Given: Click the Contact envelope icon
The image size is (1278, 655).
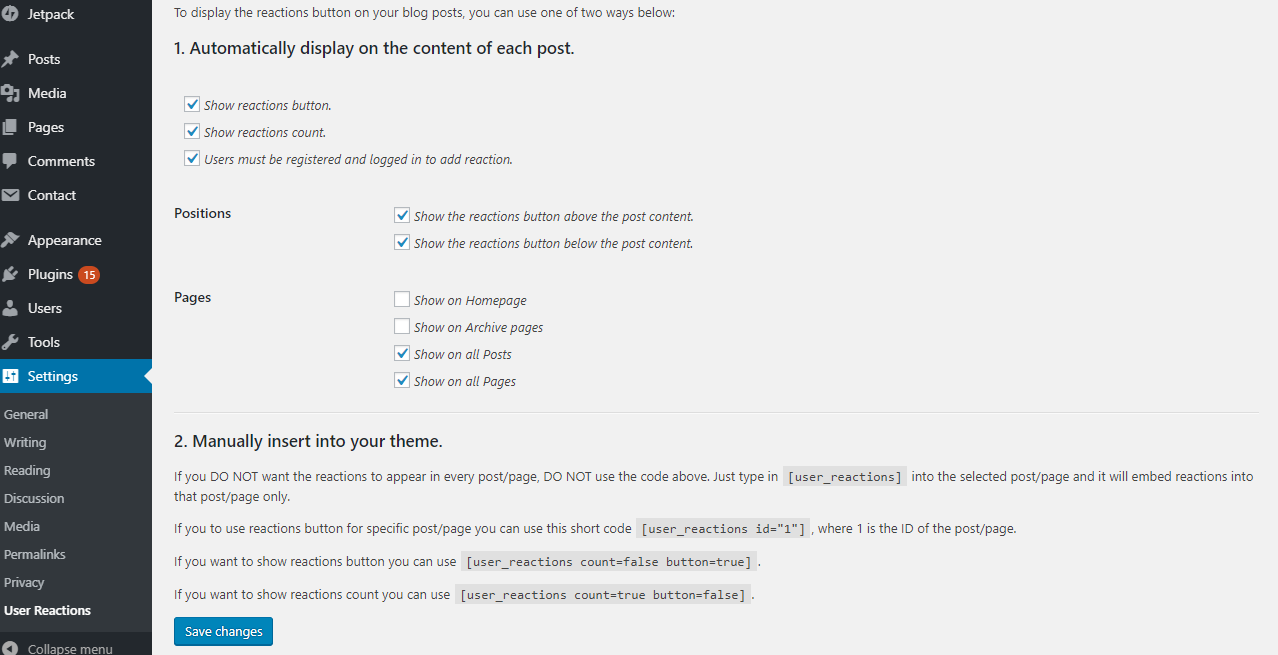Looking at the screenshot, I should point(11,195).
